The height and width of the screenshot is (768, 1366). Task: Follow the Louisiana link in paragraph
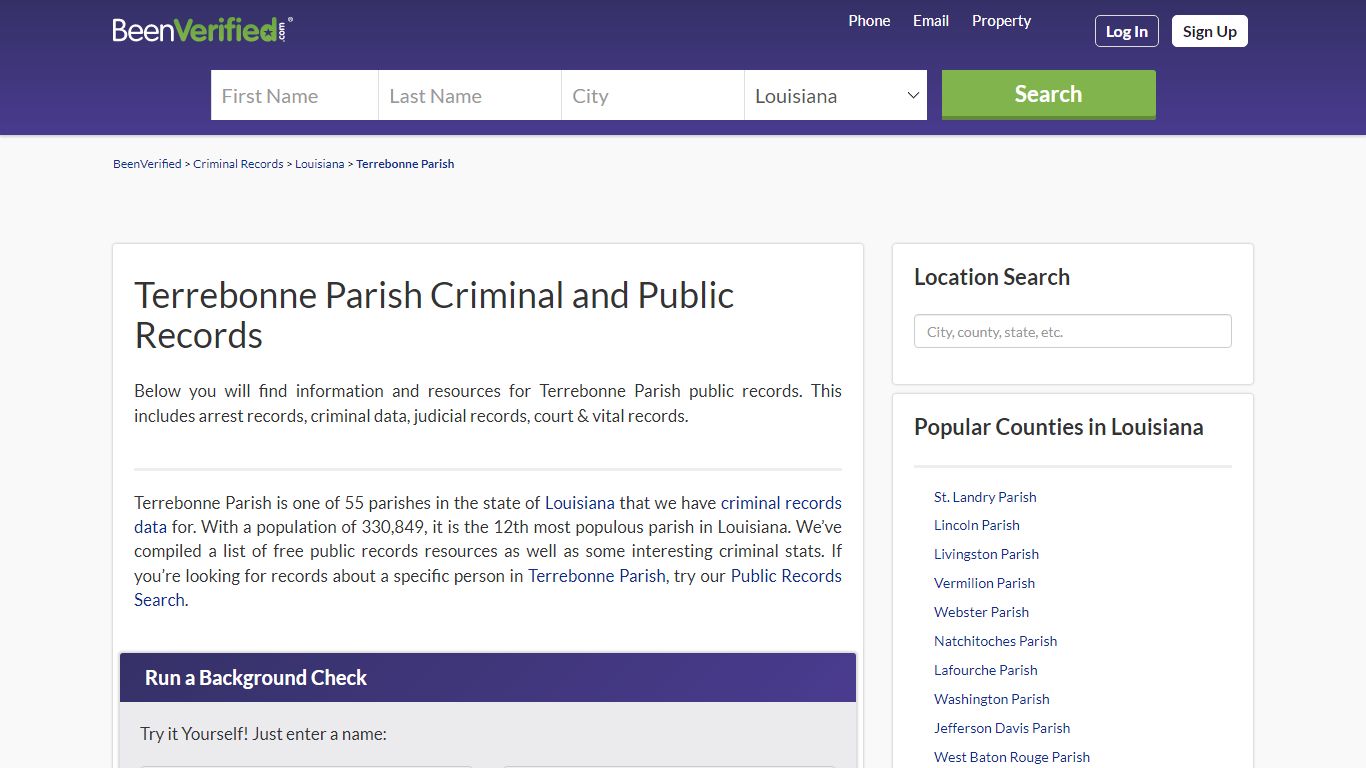580,503
